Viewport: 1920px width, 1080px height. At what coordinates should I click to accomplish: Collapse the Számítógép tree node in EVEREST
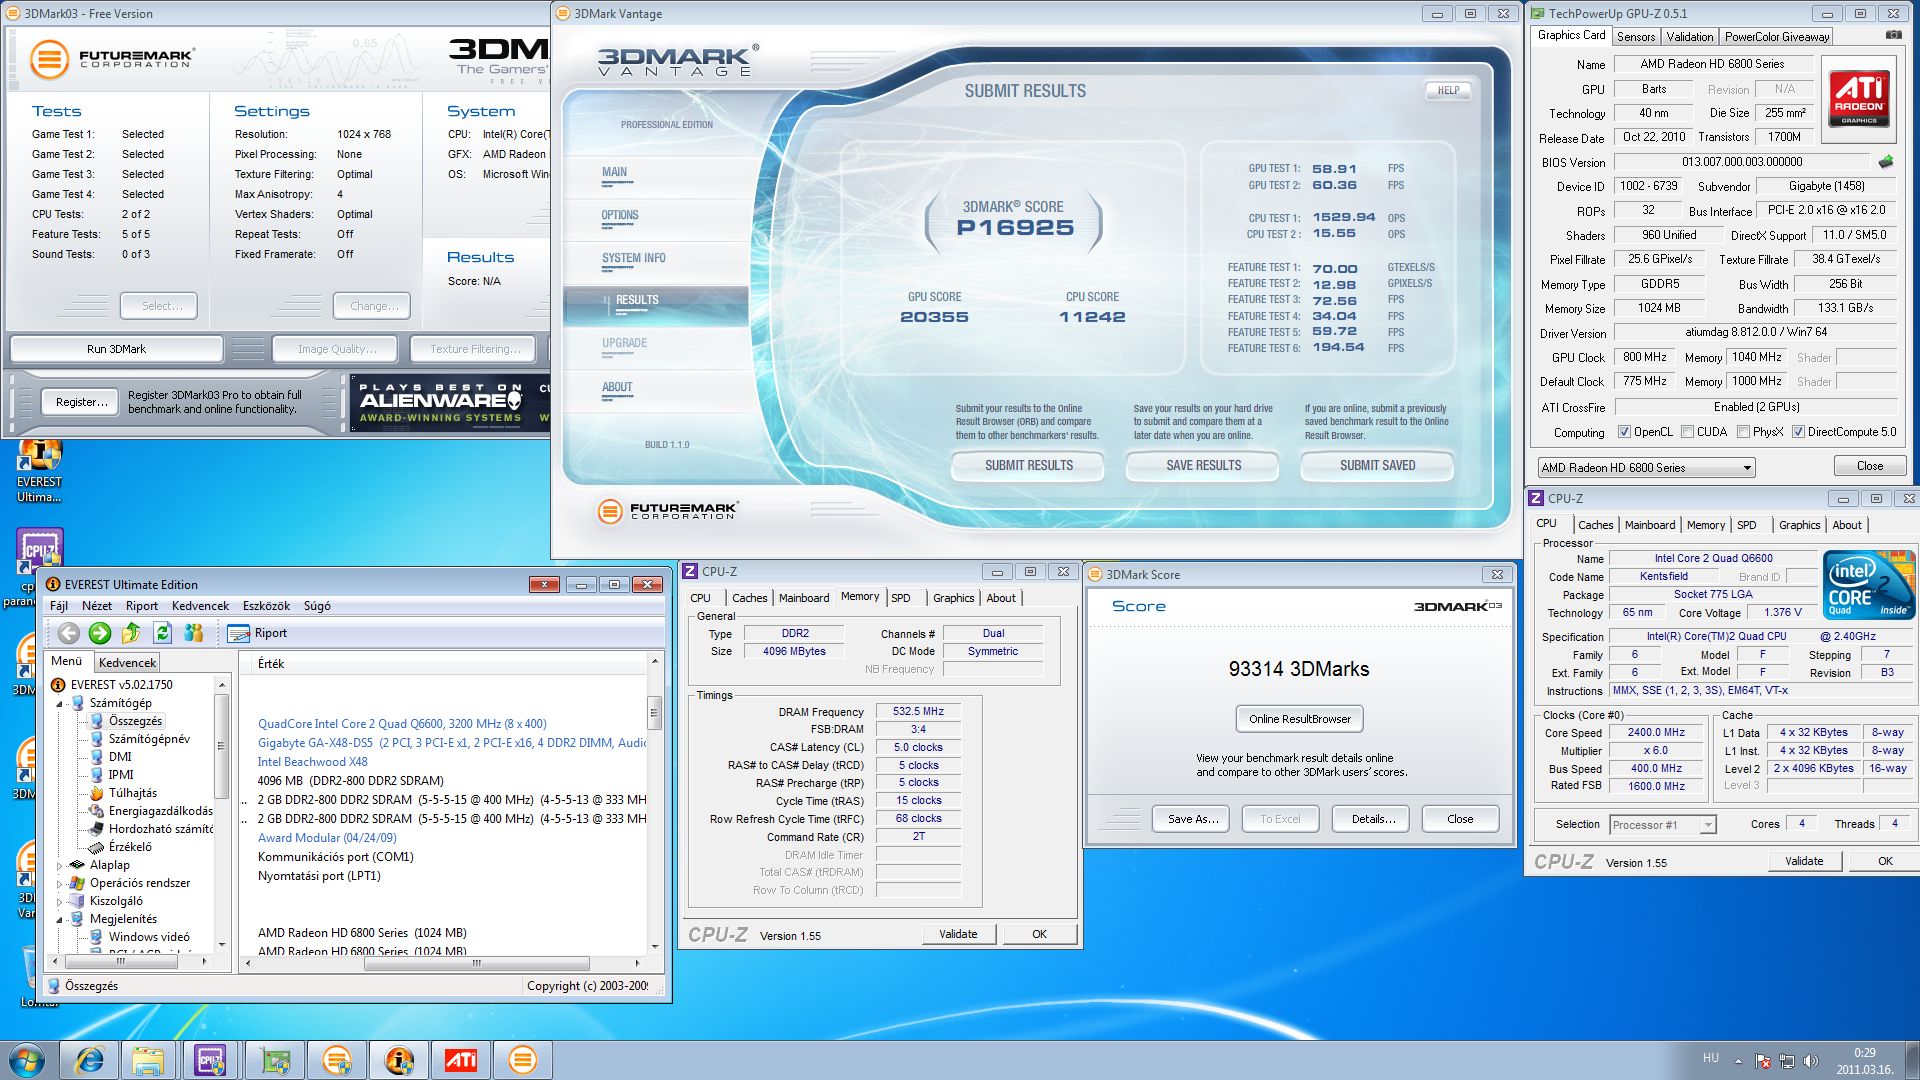click(x=59, y=703)
